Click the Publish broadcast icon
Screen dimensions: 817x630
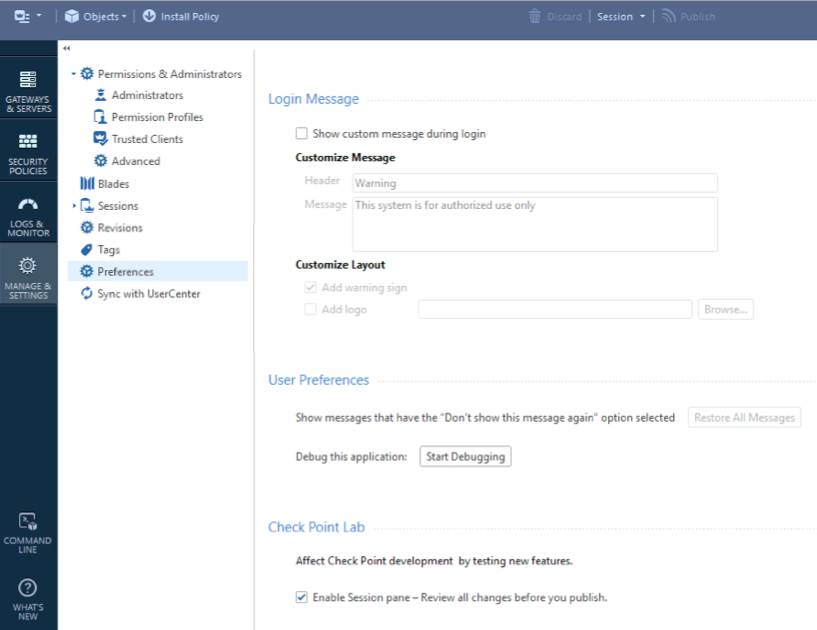[x=669, y=16]
